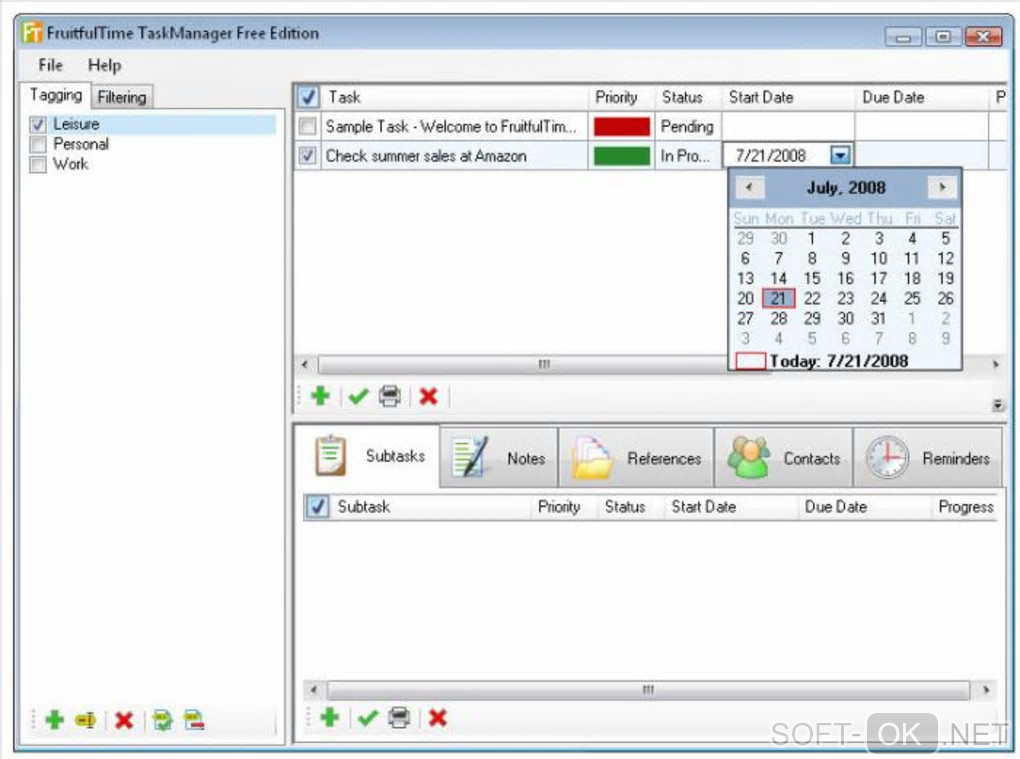Switch to the Tagging tab
The width and height of the screenshot is (1020, 759).
point(56,96)
